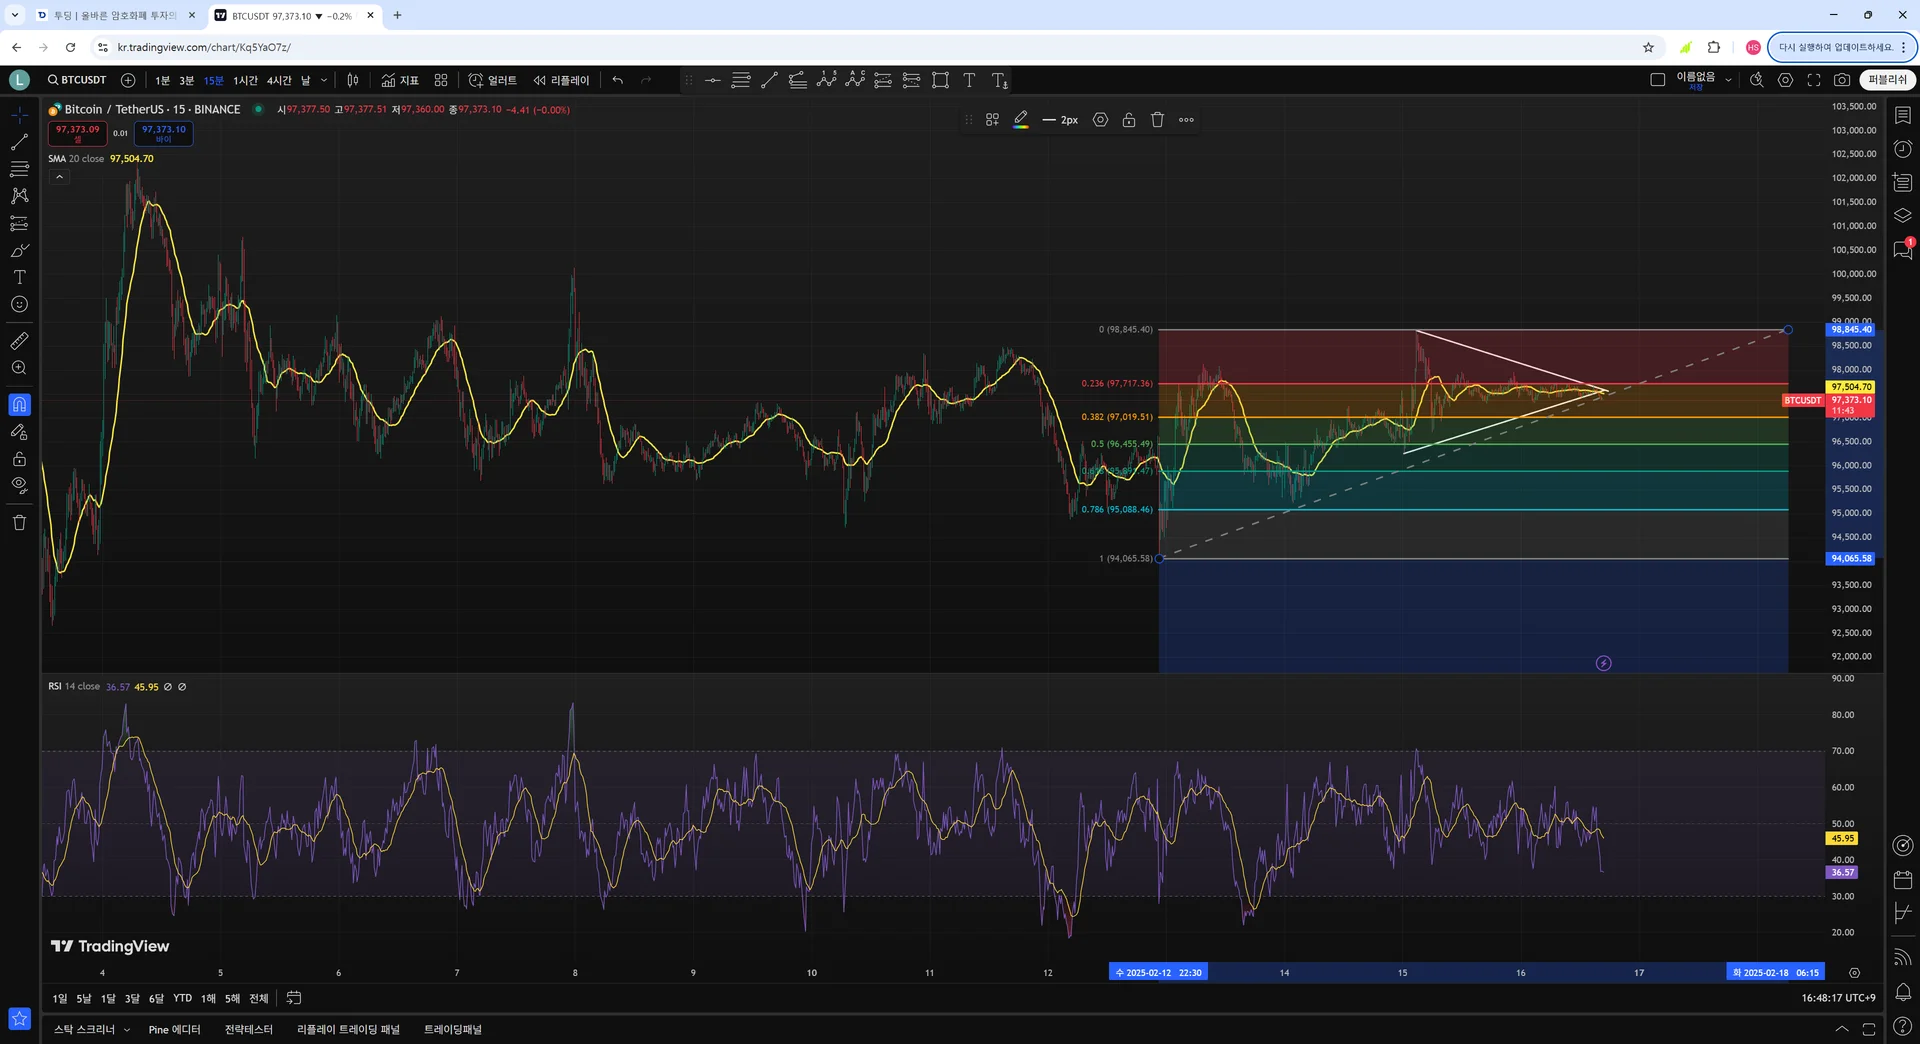Open the line color picker pencil
Screen dimensions: 1920x1044
point(1020,120)
